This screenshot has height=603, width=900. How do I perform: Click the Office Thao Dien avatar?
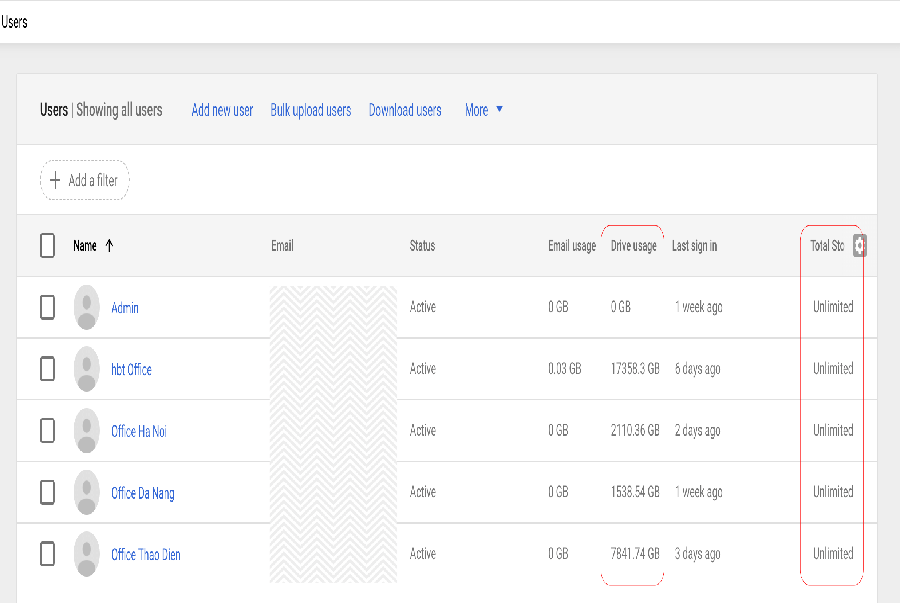coord(87,554)
